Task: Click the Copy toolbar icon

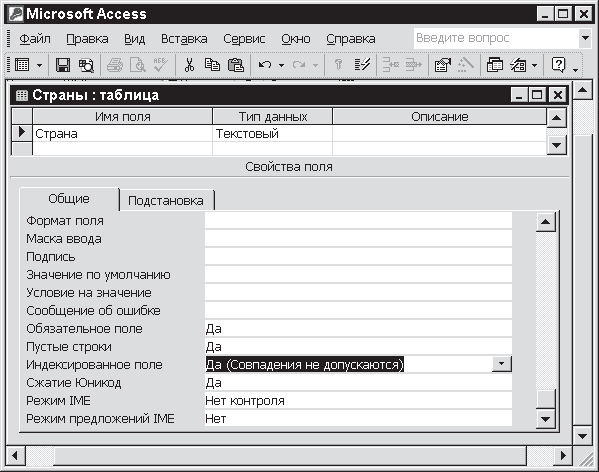Action: [212, 65]
